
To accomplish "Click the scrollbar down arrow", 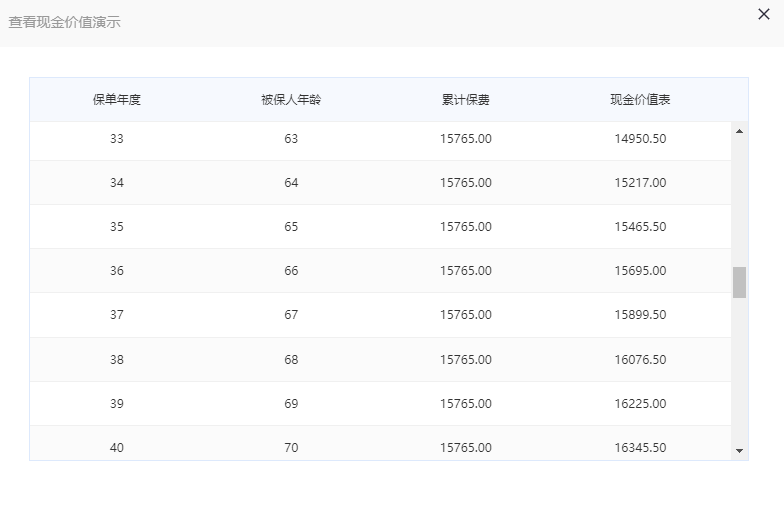I will tap(740, 451).
